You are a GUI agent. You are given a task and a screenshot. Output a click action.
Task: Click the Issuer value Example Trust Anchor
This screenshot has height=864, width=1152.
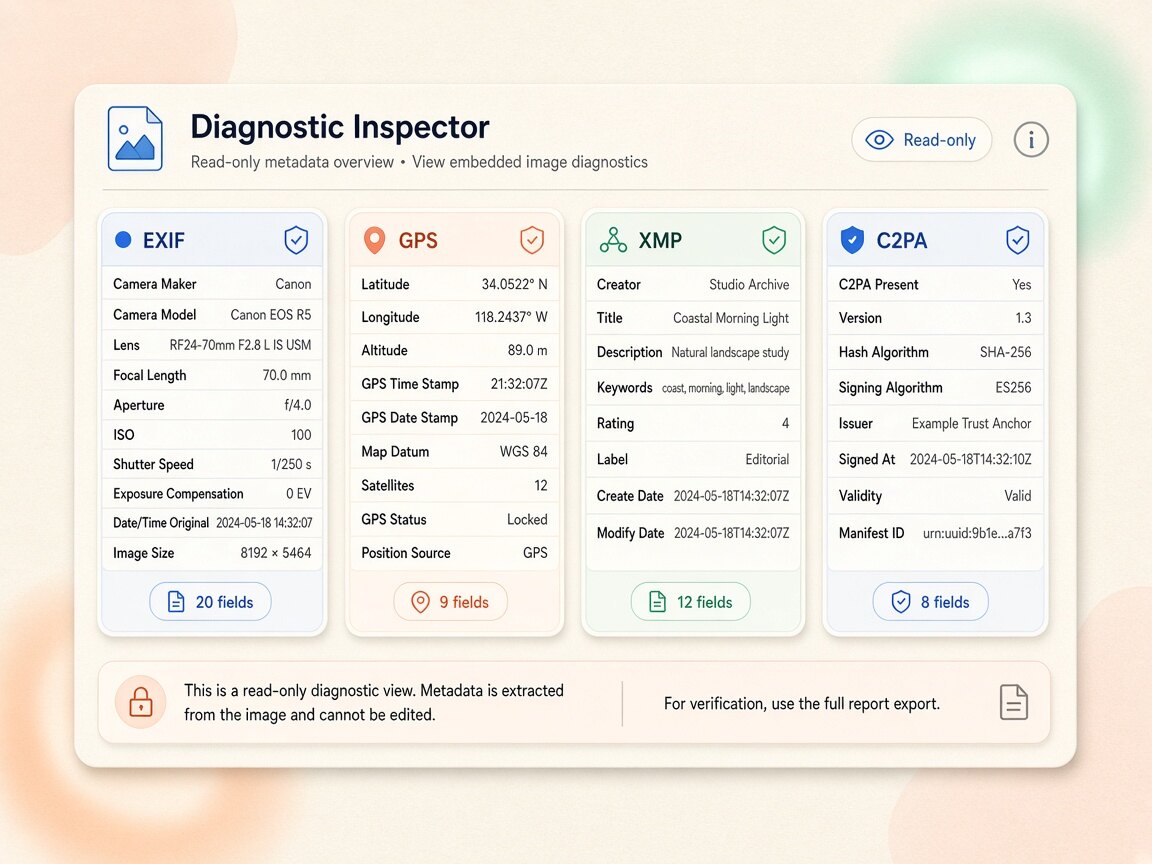971,423
